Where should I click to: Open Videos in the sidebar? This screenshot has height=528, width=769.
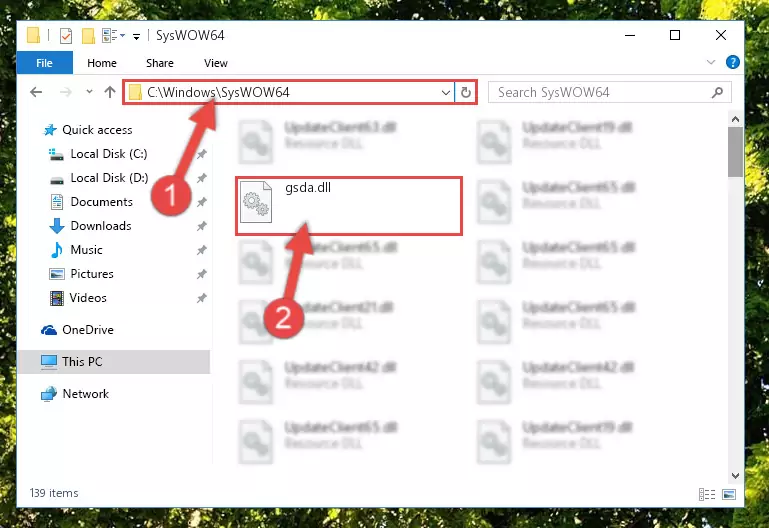[x=88, y=298]
